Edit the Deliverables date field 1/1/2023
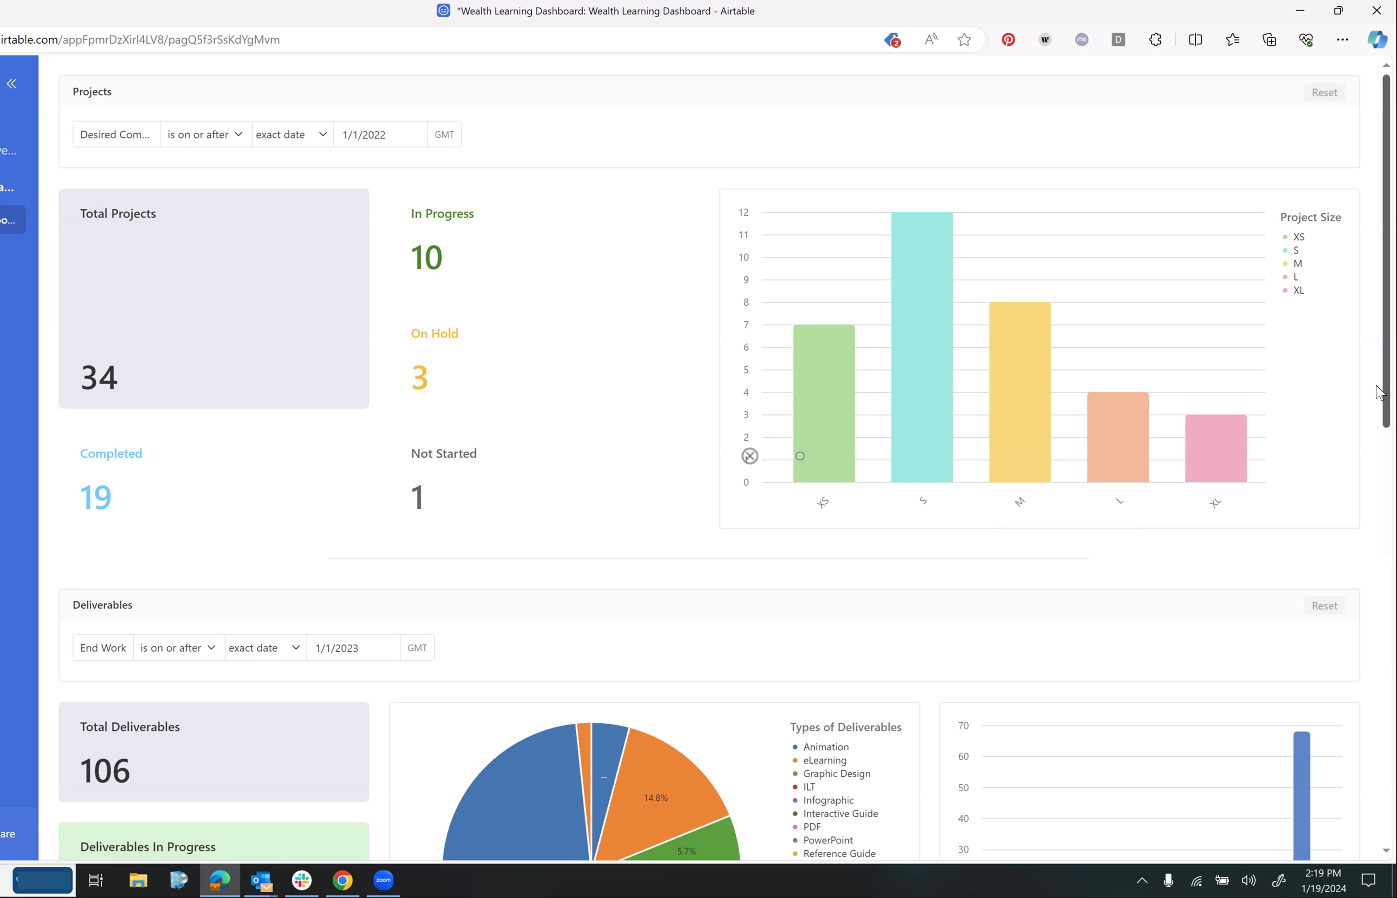 coord(353,648)
